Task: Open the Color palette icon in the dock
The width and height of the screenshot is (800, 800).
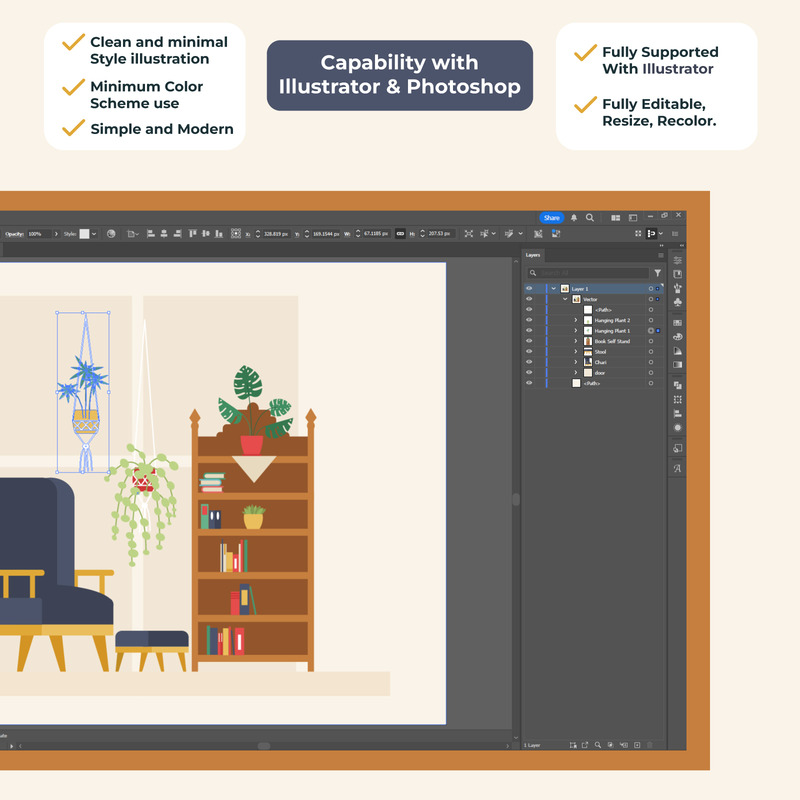Action: pos(678,337)
